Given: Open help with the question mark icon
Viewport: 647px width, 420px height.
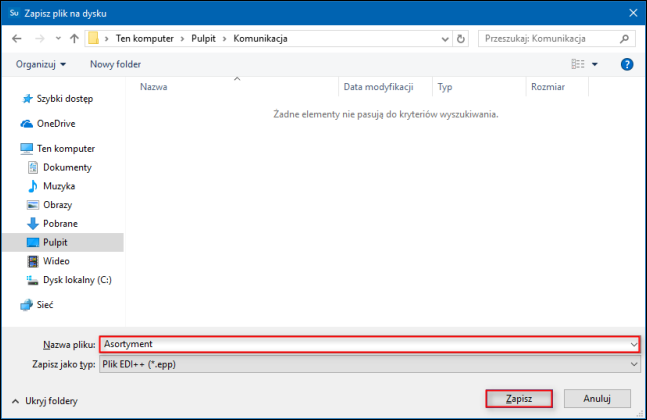Looking at the screenshot, I should pyautogui.click(x=626, y=64).
